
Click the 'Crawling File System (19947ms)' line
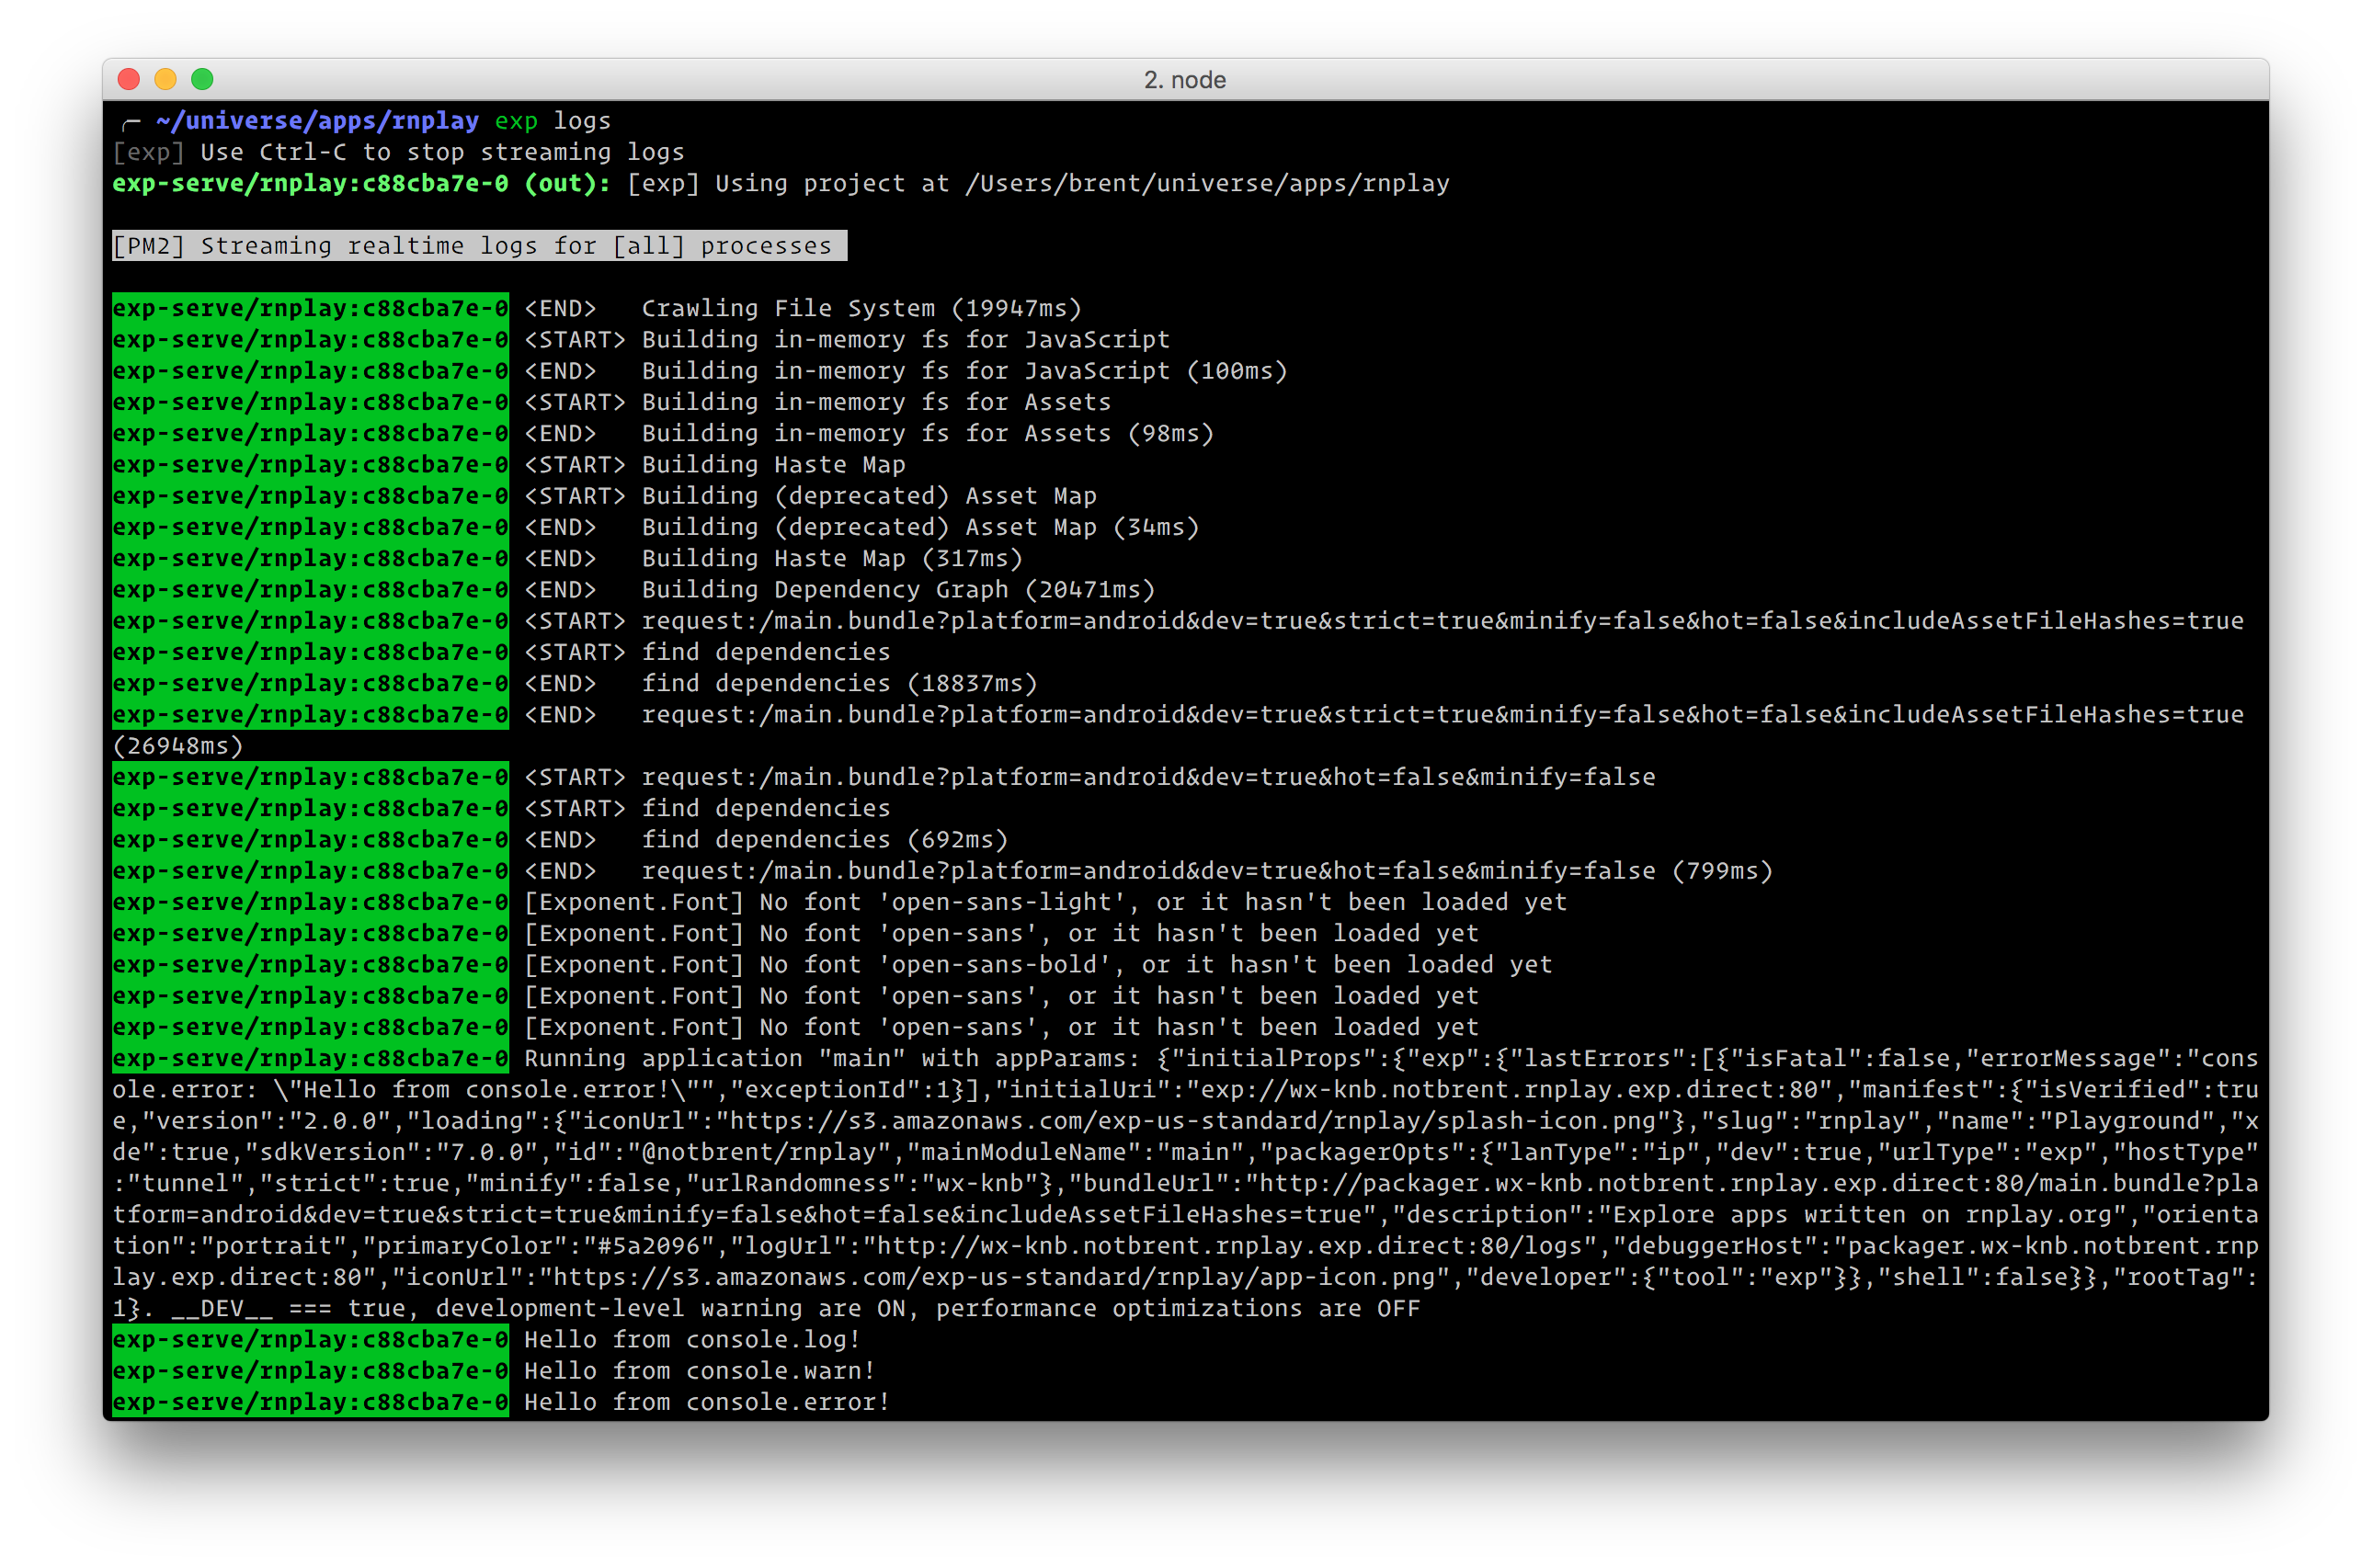(x=860, y=309)
